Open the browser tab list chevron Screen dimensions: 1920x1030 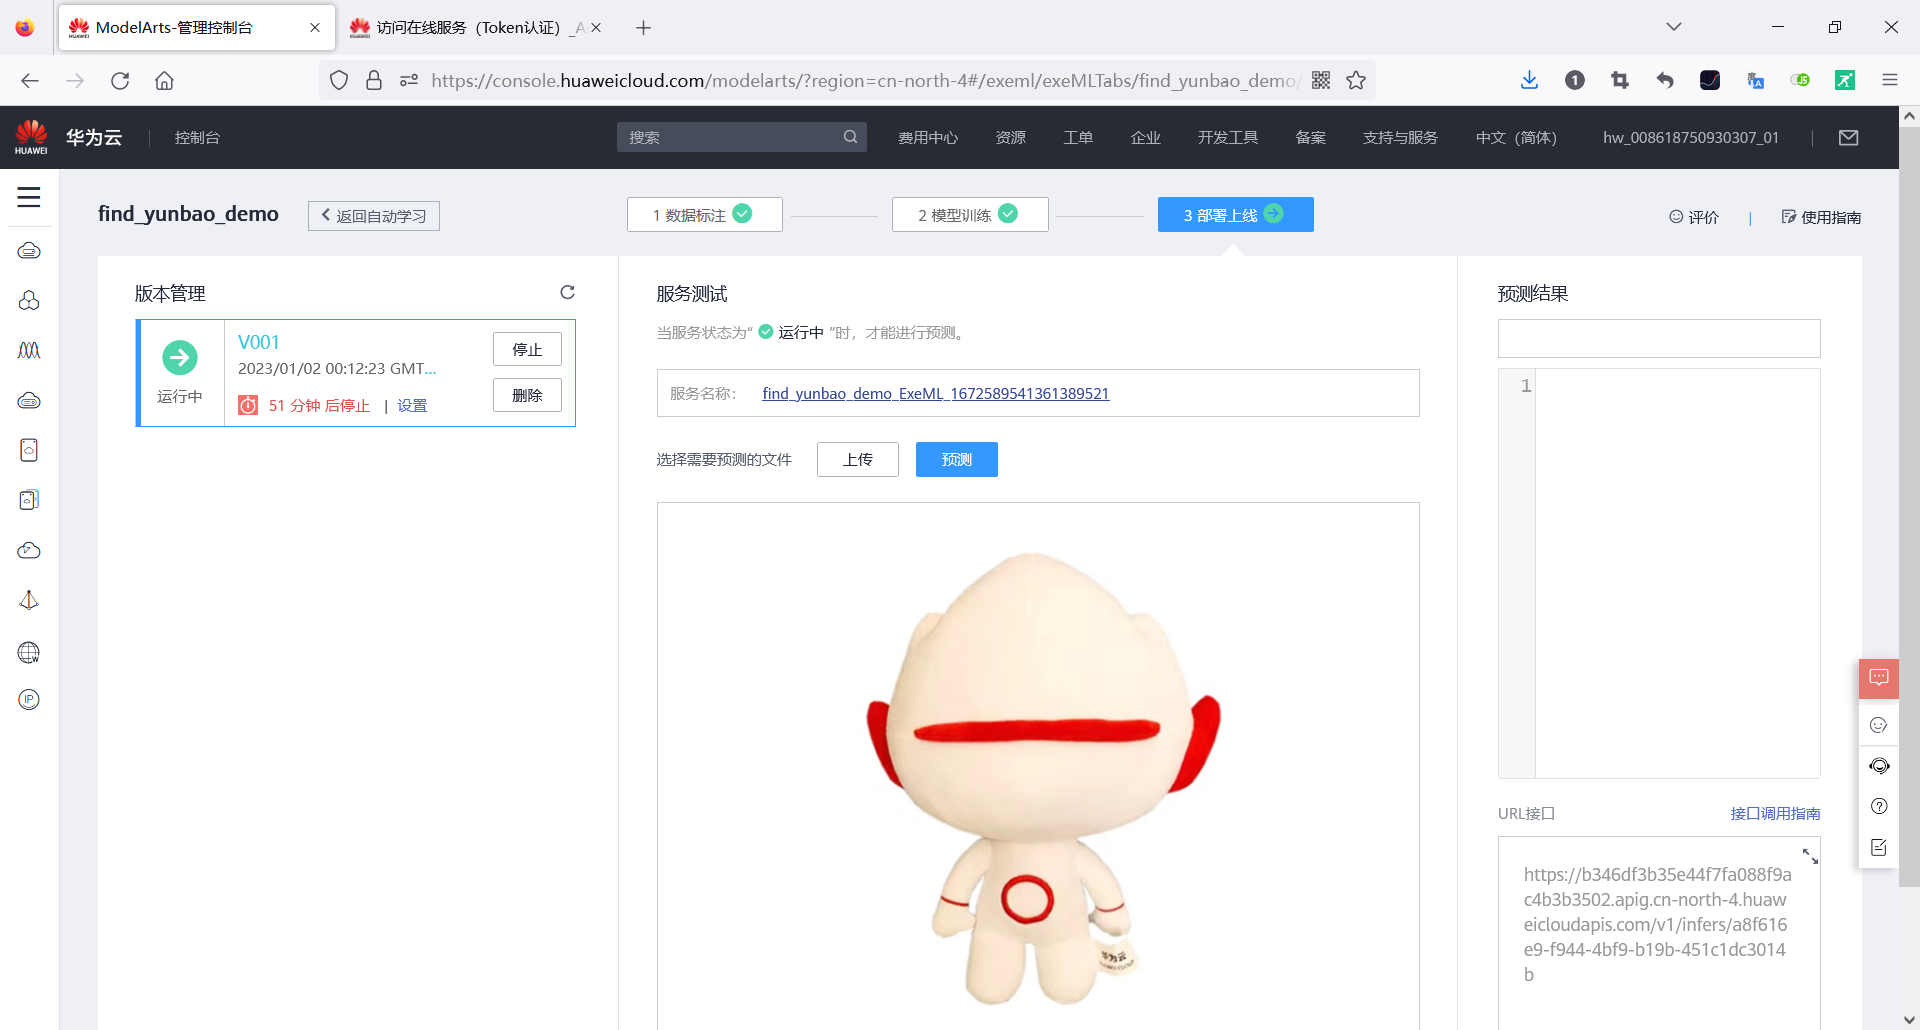click(x=1674, y=27)
